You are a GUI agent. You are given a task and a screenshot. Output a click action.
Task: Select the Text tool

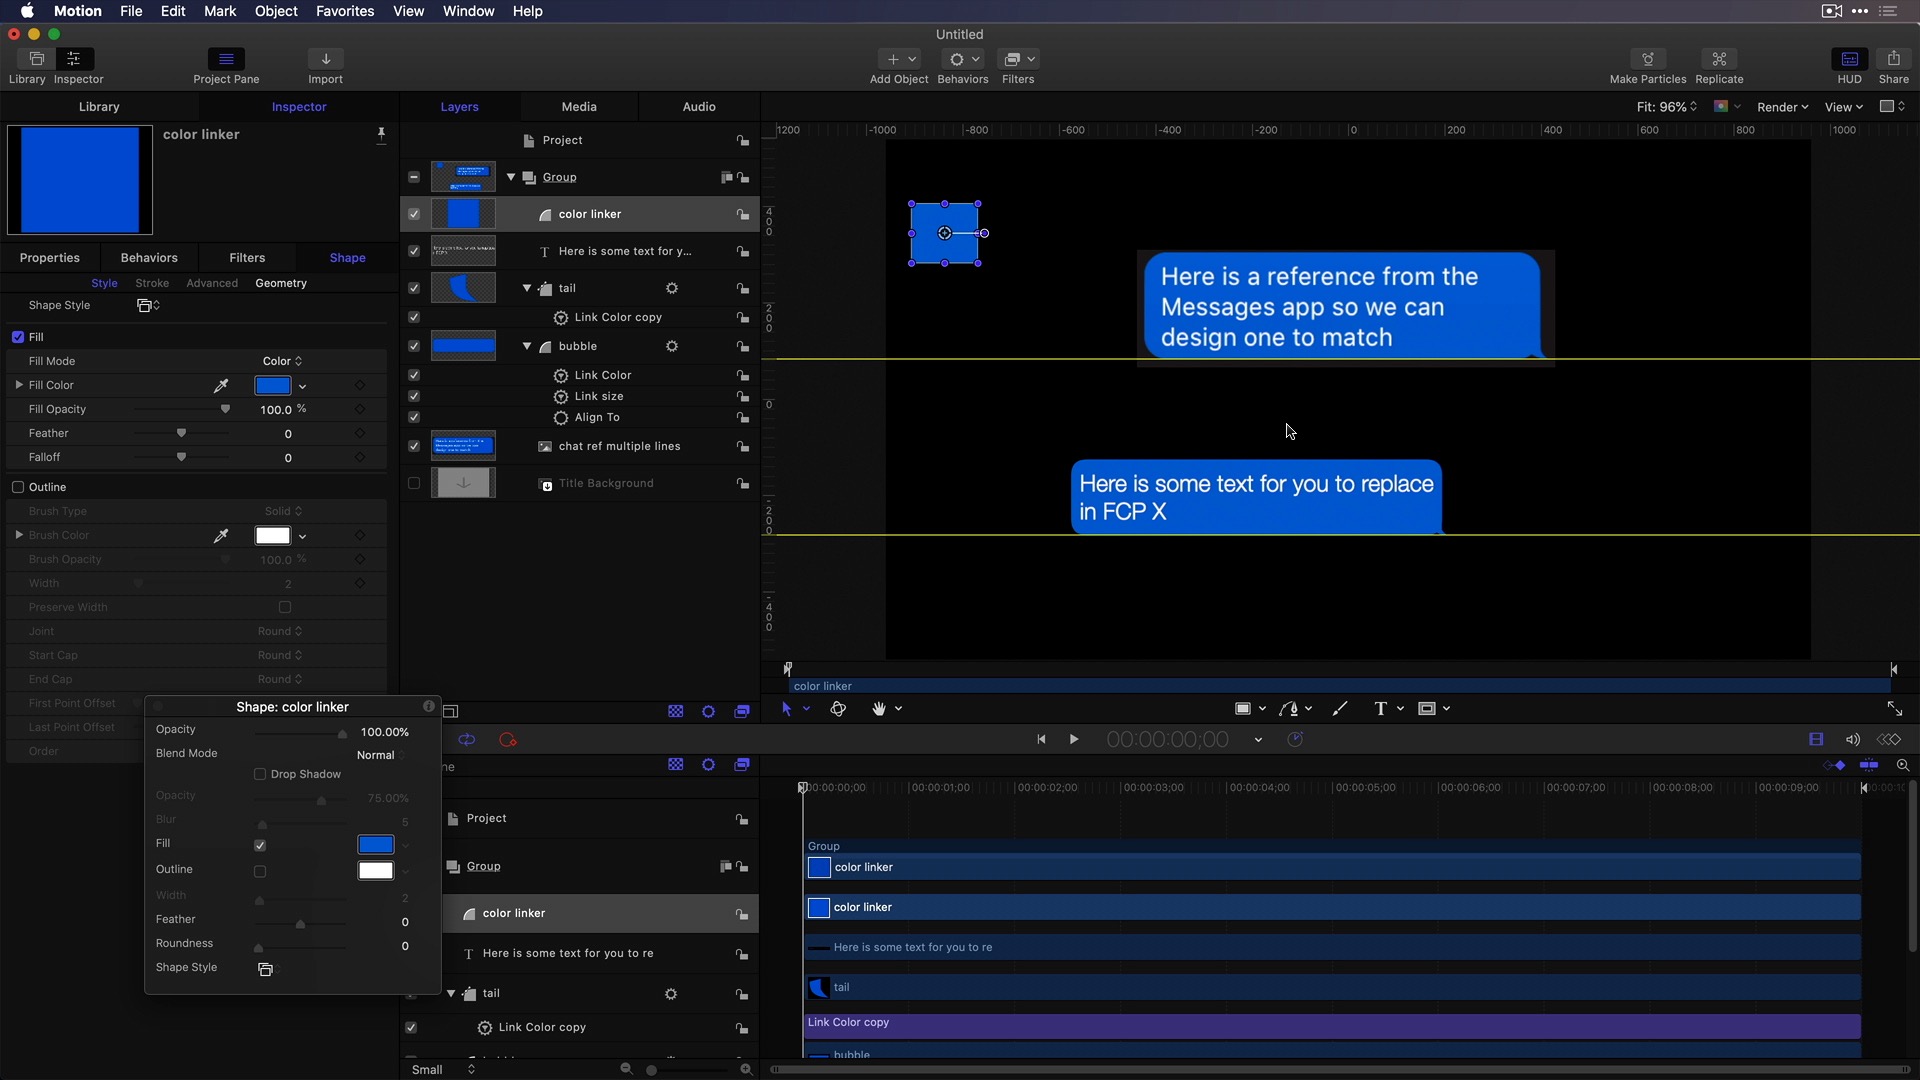pyautogui.click(x=1381, y=709)
